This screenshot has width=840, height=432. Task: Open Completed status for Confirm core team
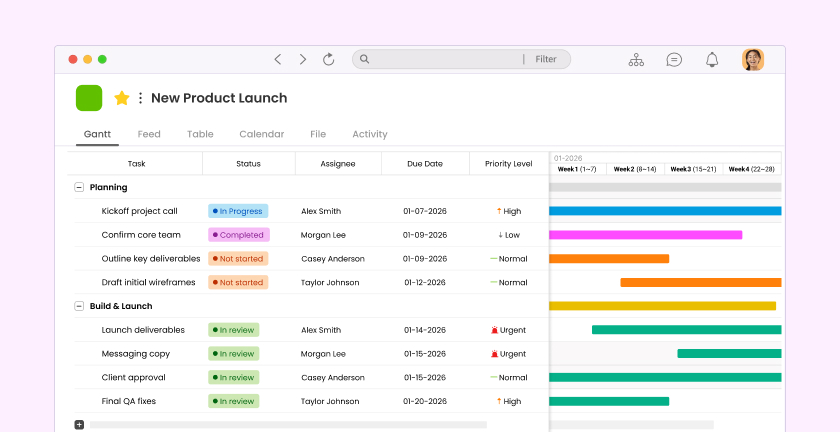239,235
